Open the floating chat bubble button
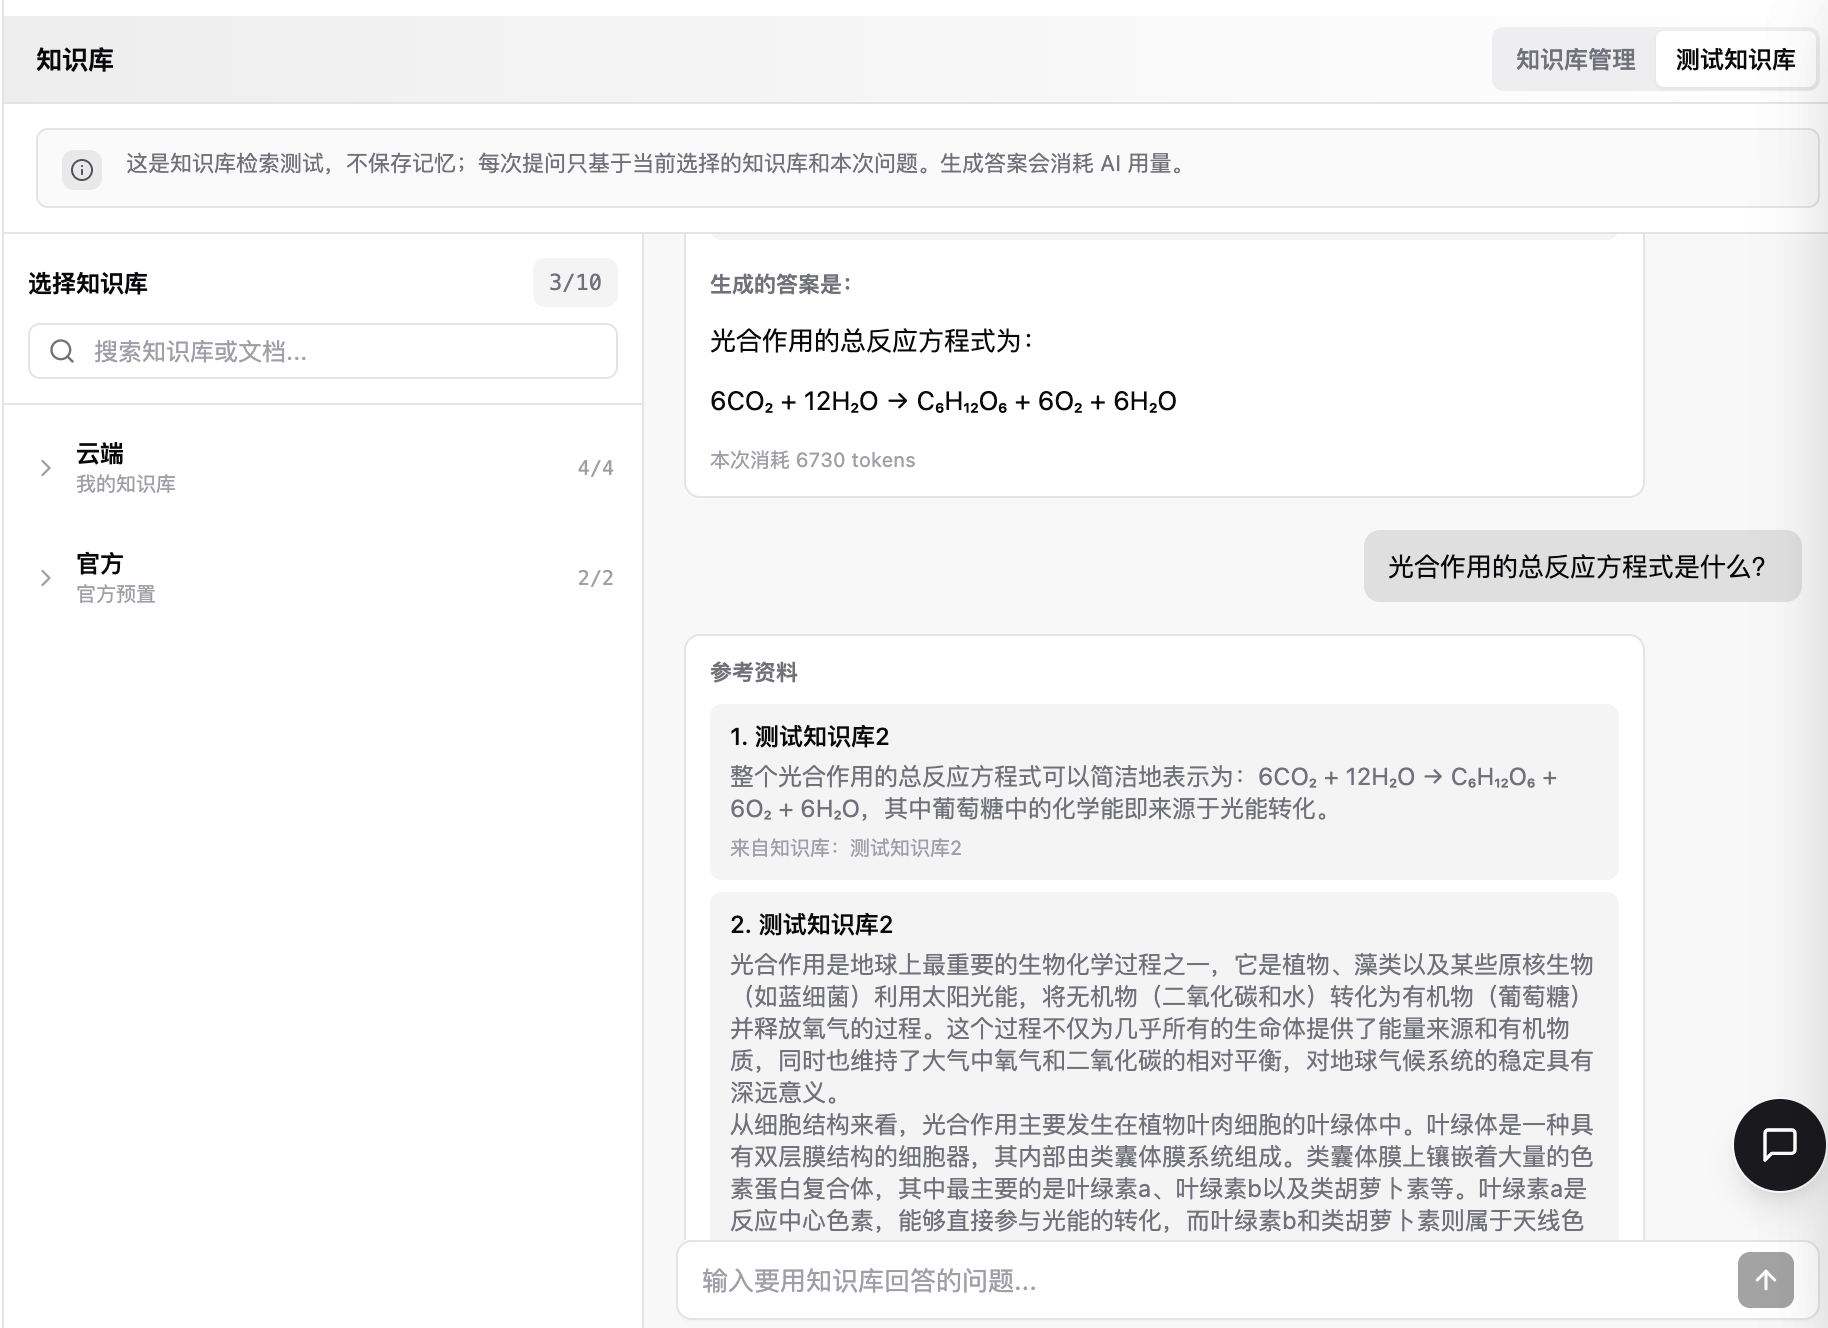This screenshot has height=1328, width=1828. (x=1779, y=1144)
